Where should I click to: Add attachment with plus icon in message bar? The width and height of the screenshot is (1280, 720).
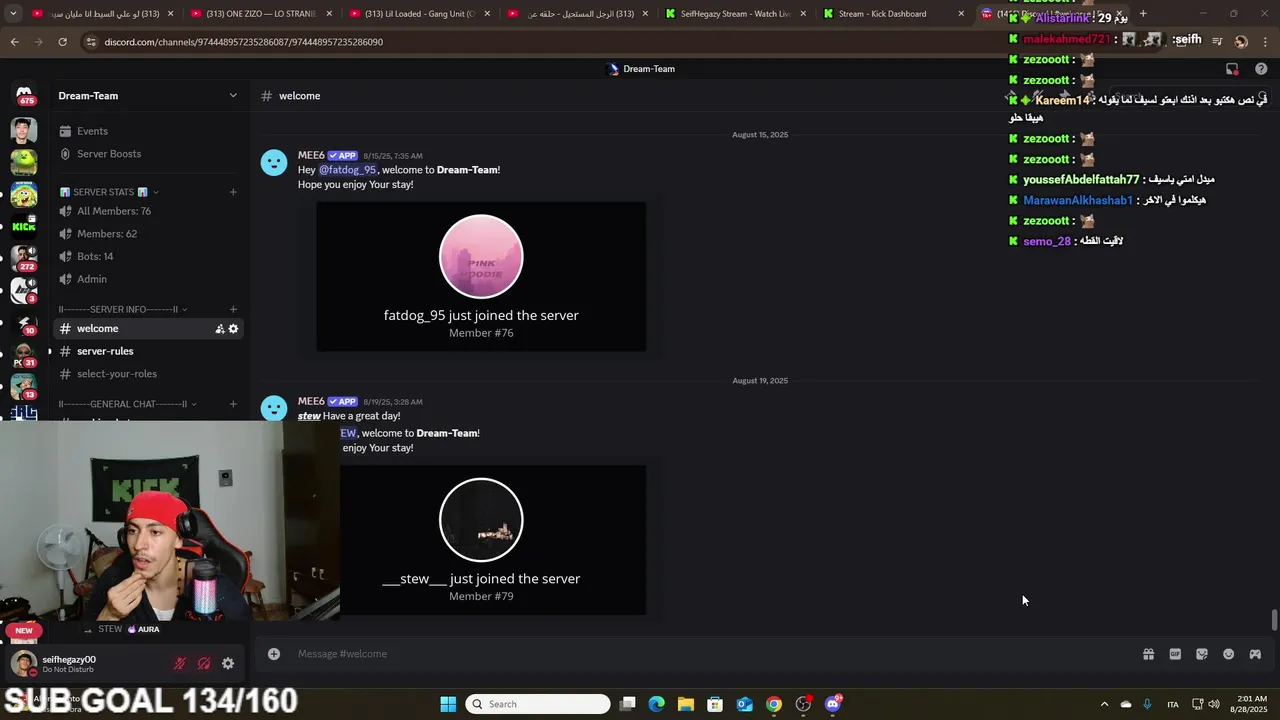(274, 654)
